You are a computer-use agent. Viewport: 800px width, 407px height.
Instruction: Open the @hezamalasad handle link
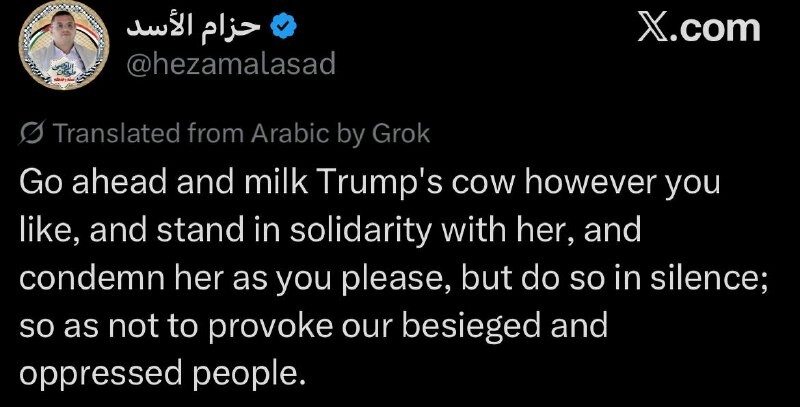coord(231,65)
